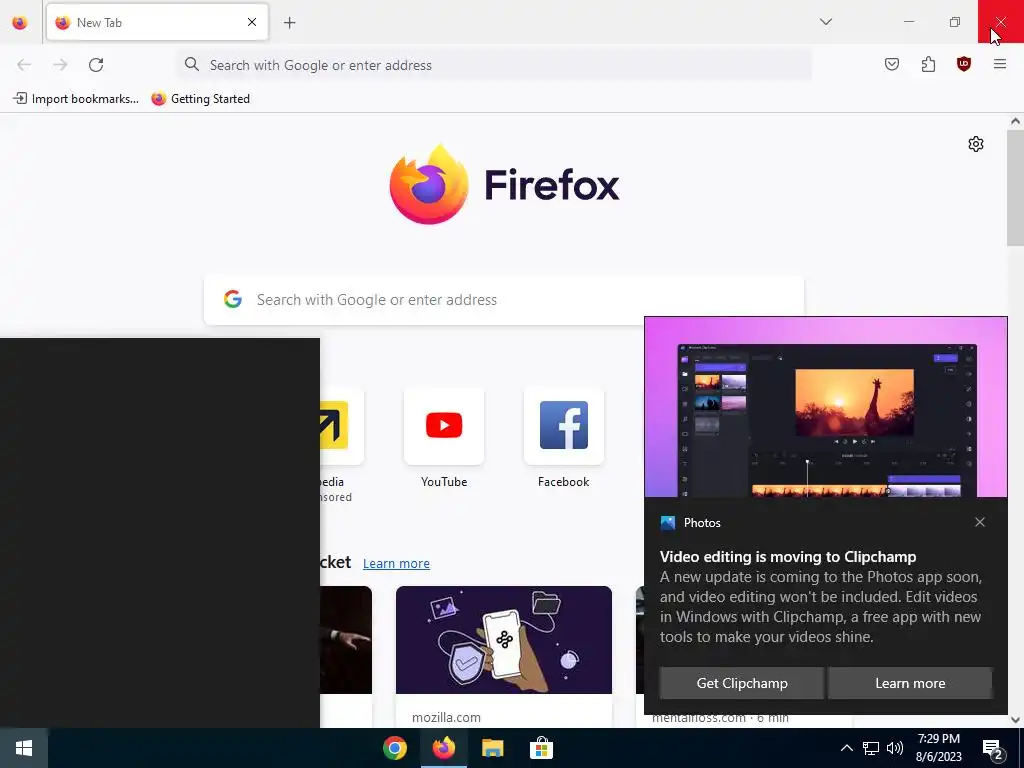Image resolution: width=1024 pixels, height=768 pixels.
Task: Open Microsoft Store from the taskbar
Action: [541, 748]
